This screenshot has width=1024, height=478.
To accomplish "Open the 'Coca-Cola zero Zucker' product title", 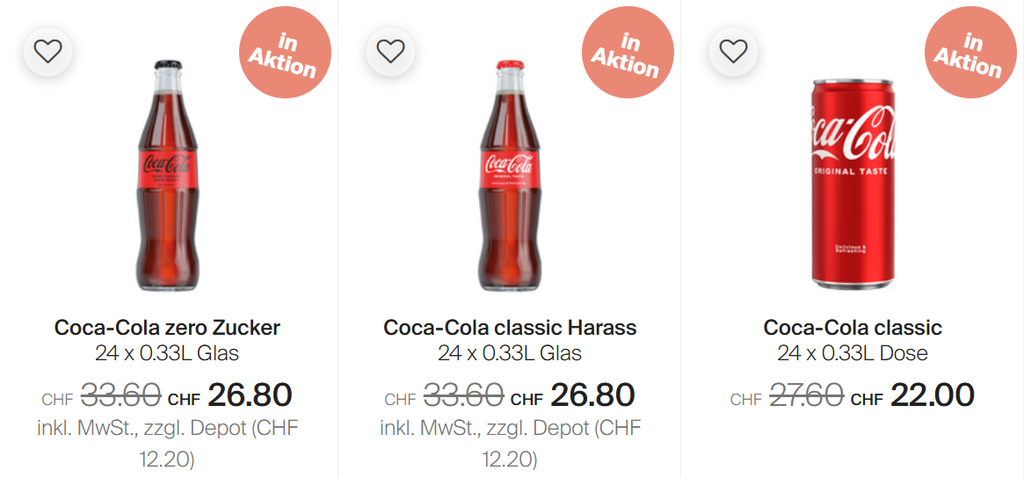I will [x=167, y=328].
